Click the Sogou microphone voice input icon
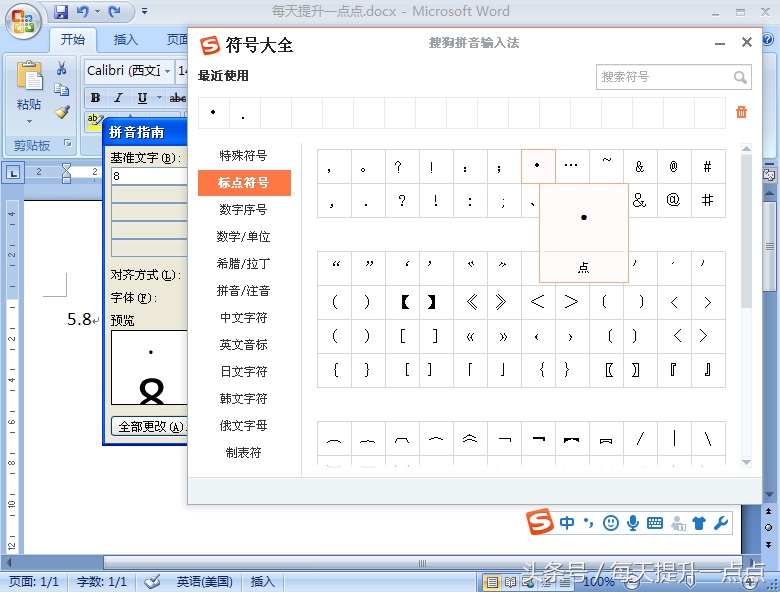Viewport: 780px width, 592px height. [633, 523]
